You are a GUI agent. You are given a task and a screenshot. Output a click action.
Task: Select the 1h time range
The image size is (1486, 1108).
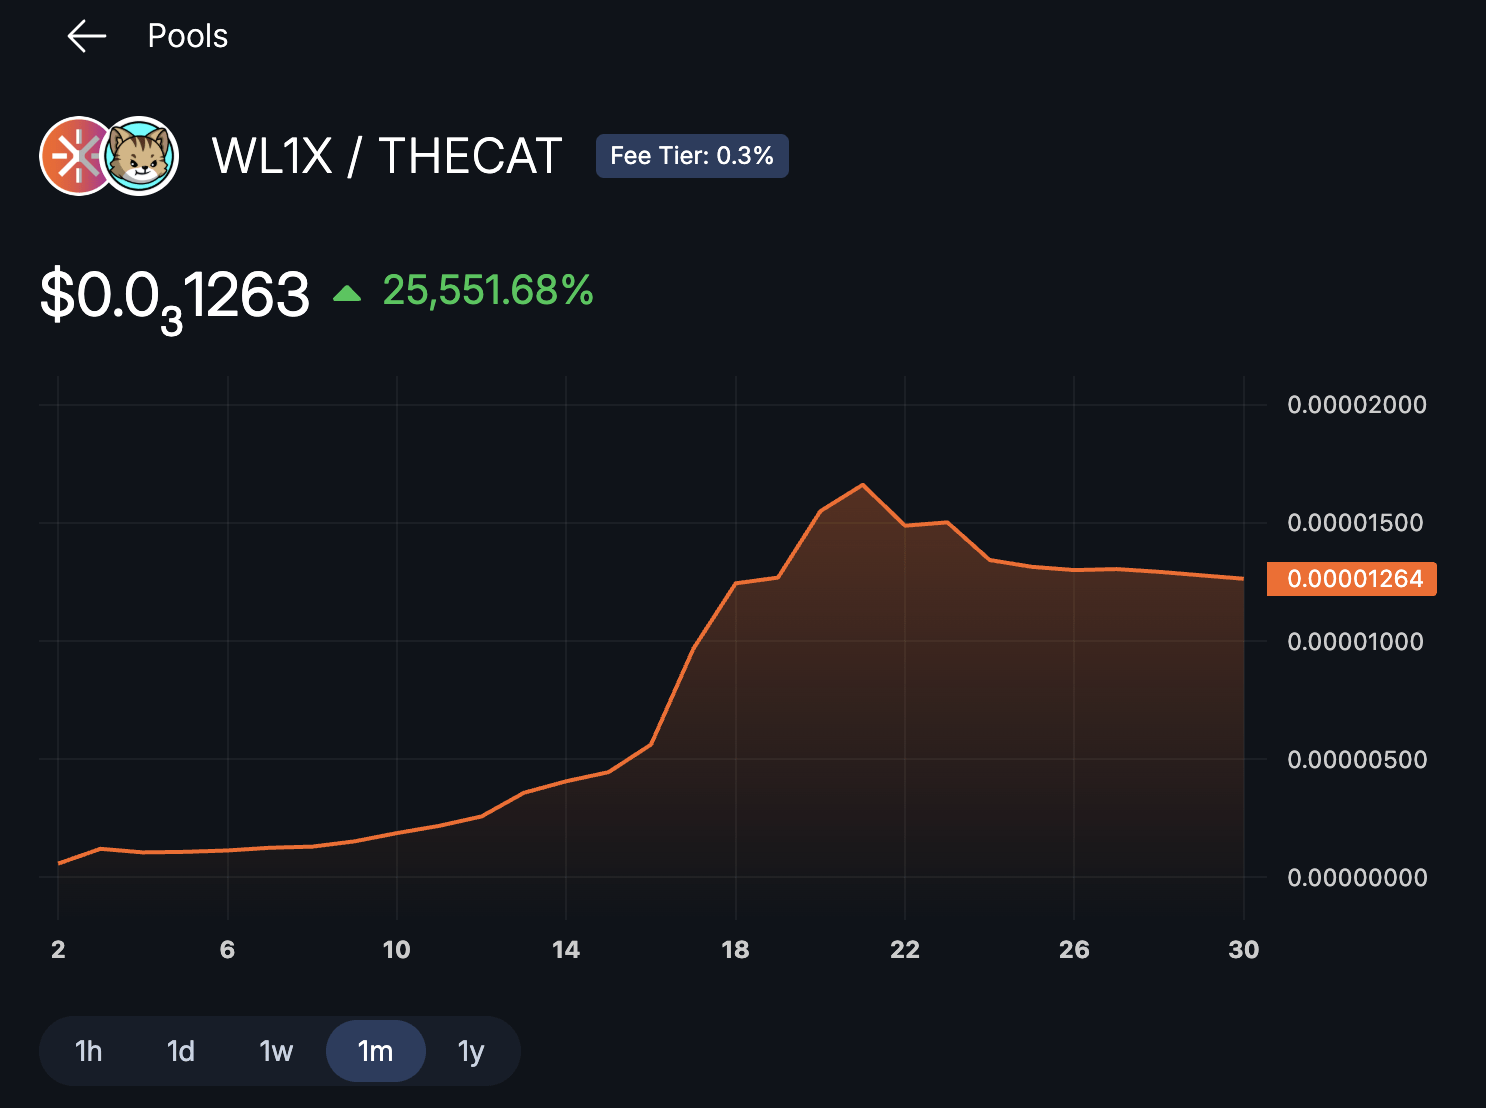[x=89, y=1051]
